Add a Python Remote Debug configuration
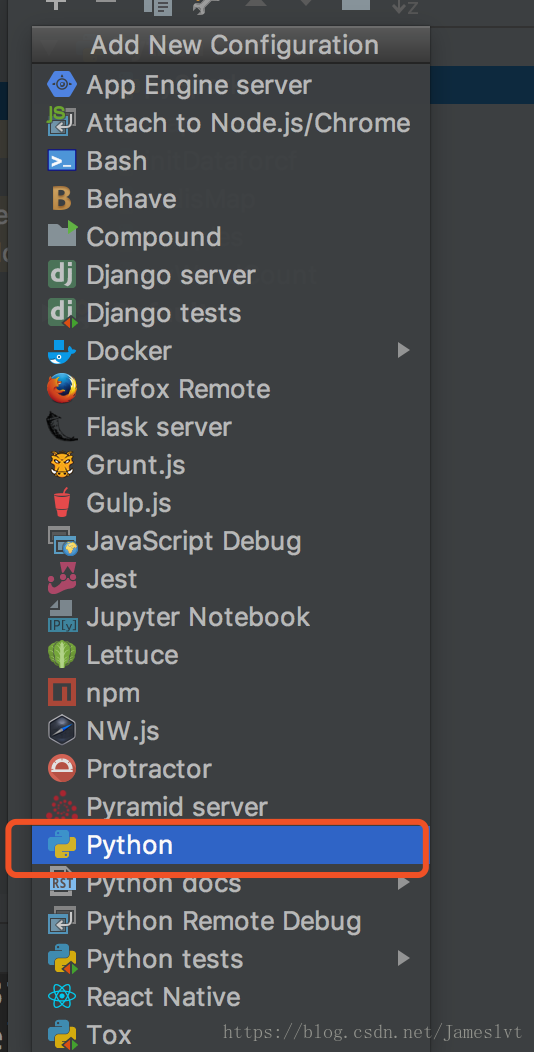This screenshot has height=1052, width=534. click(x=231, y=921)
